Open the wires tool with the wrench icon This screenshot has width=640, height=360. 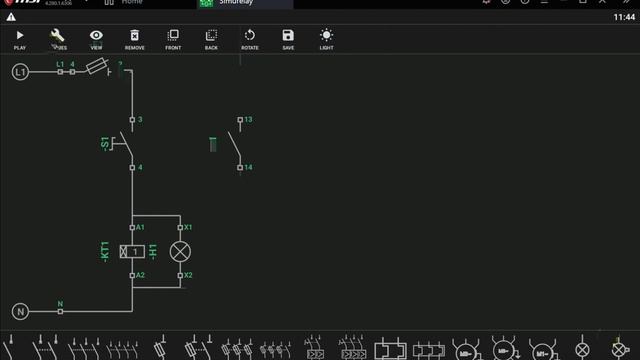pos(58,40)
